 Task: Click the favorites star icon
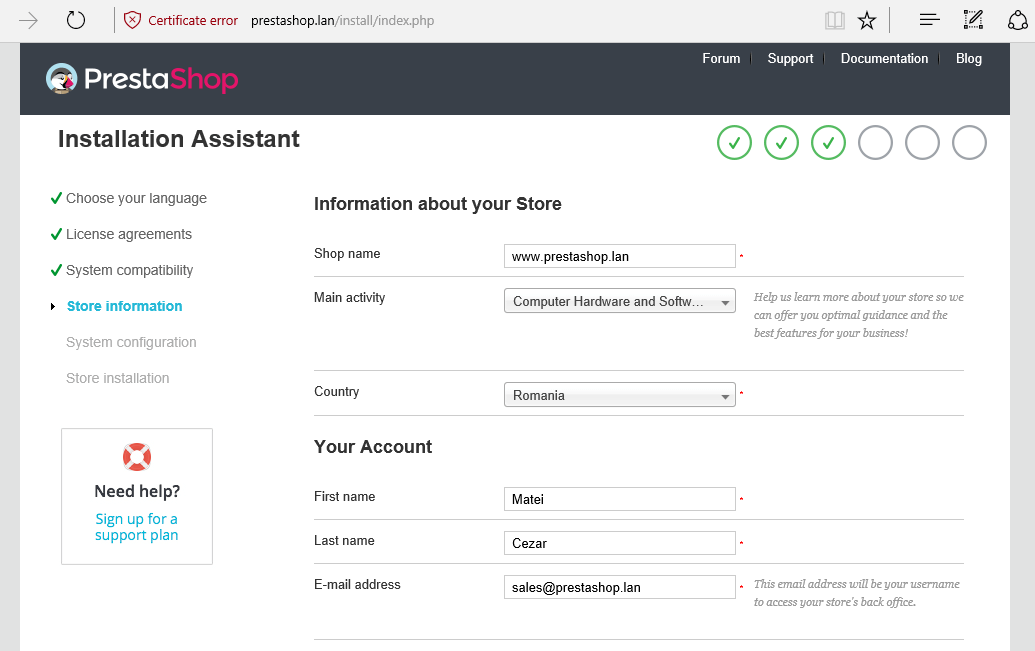(867, 20)
